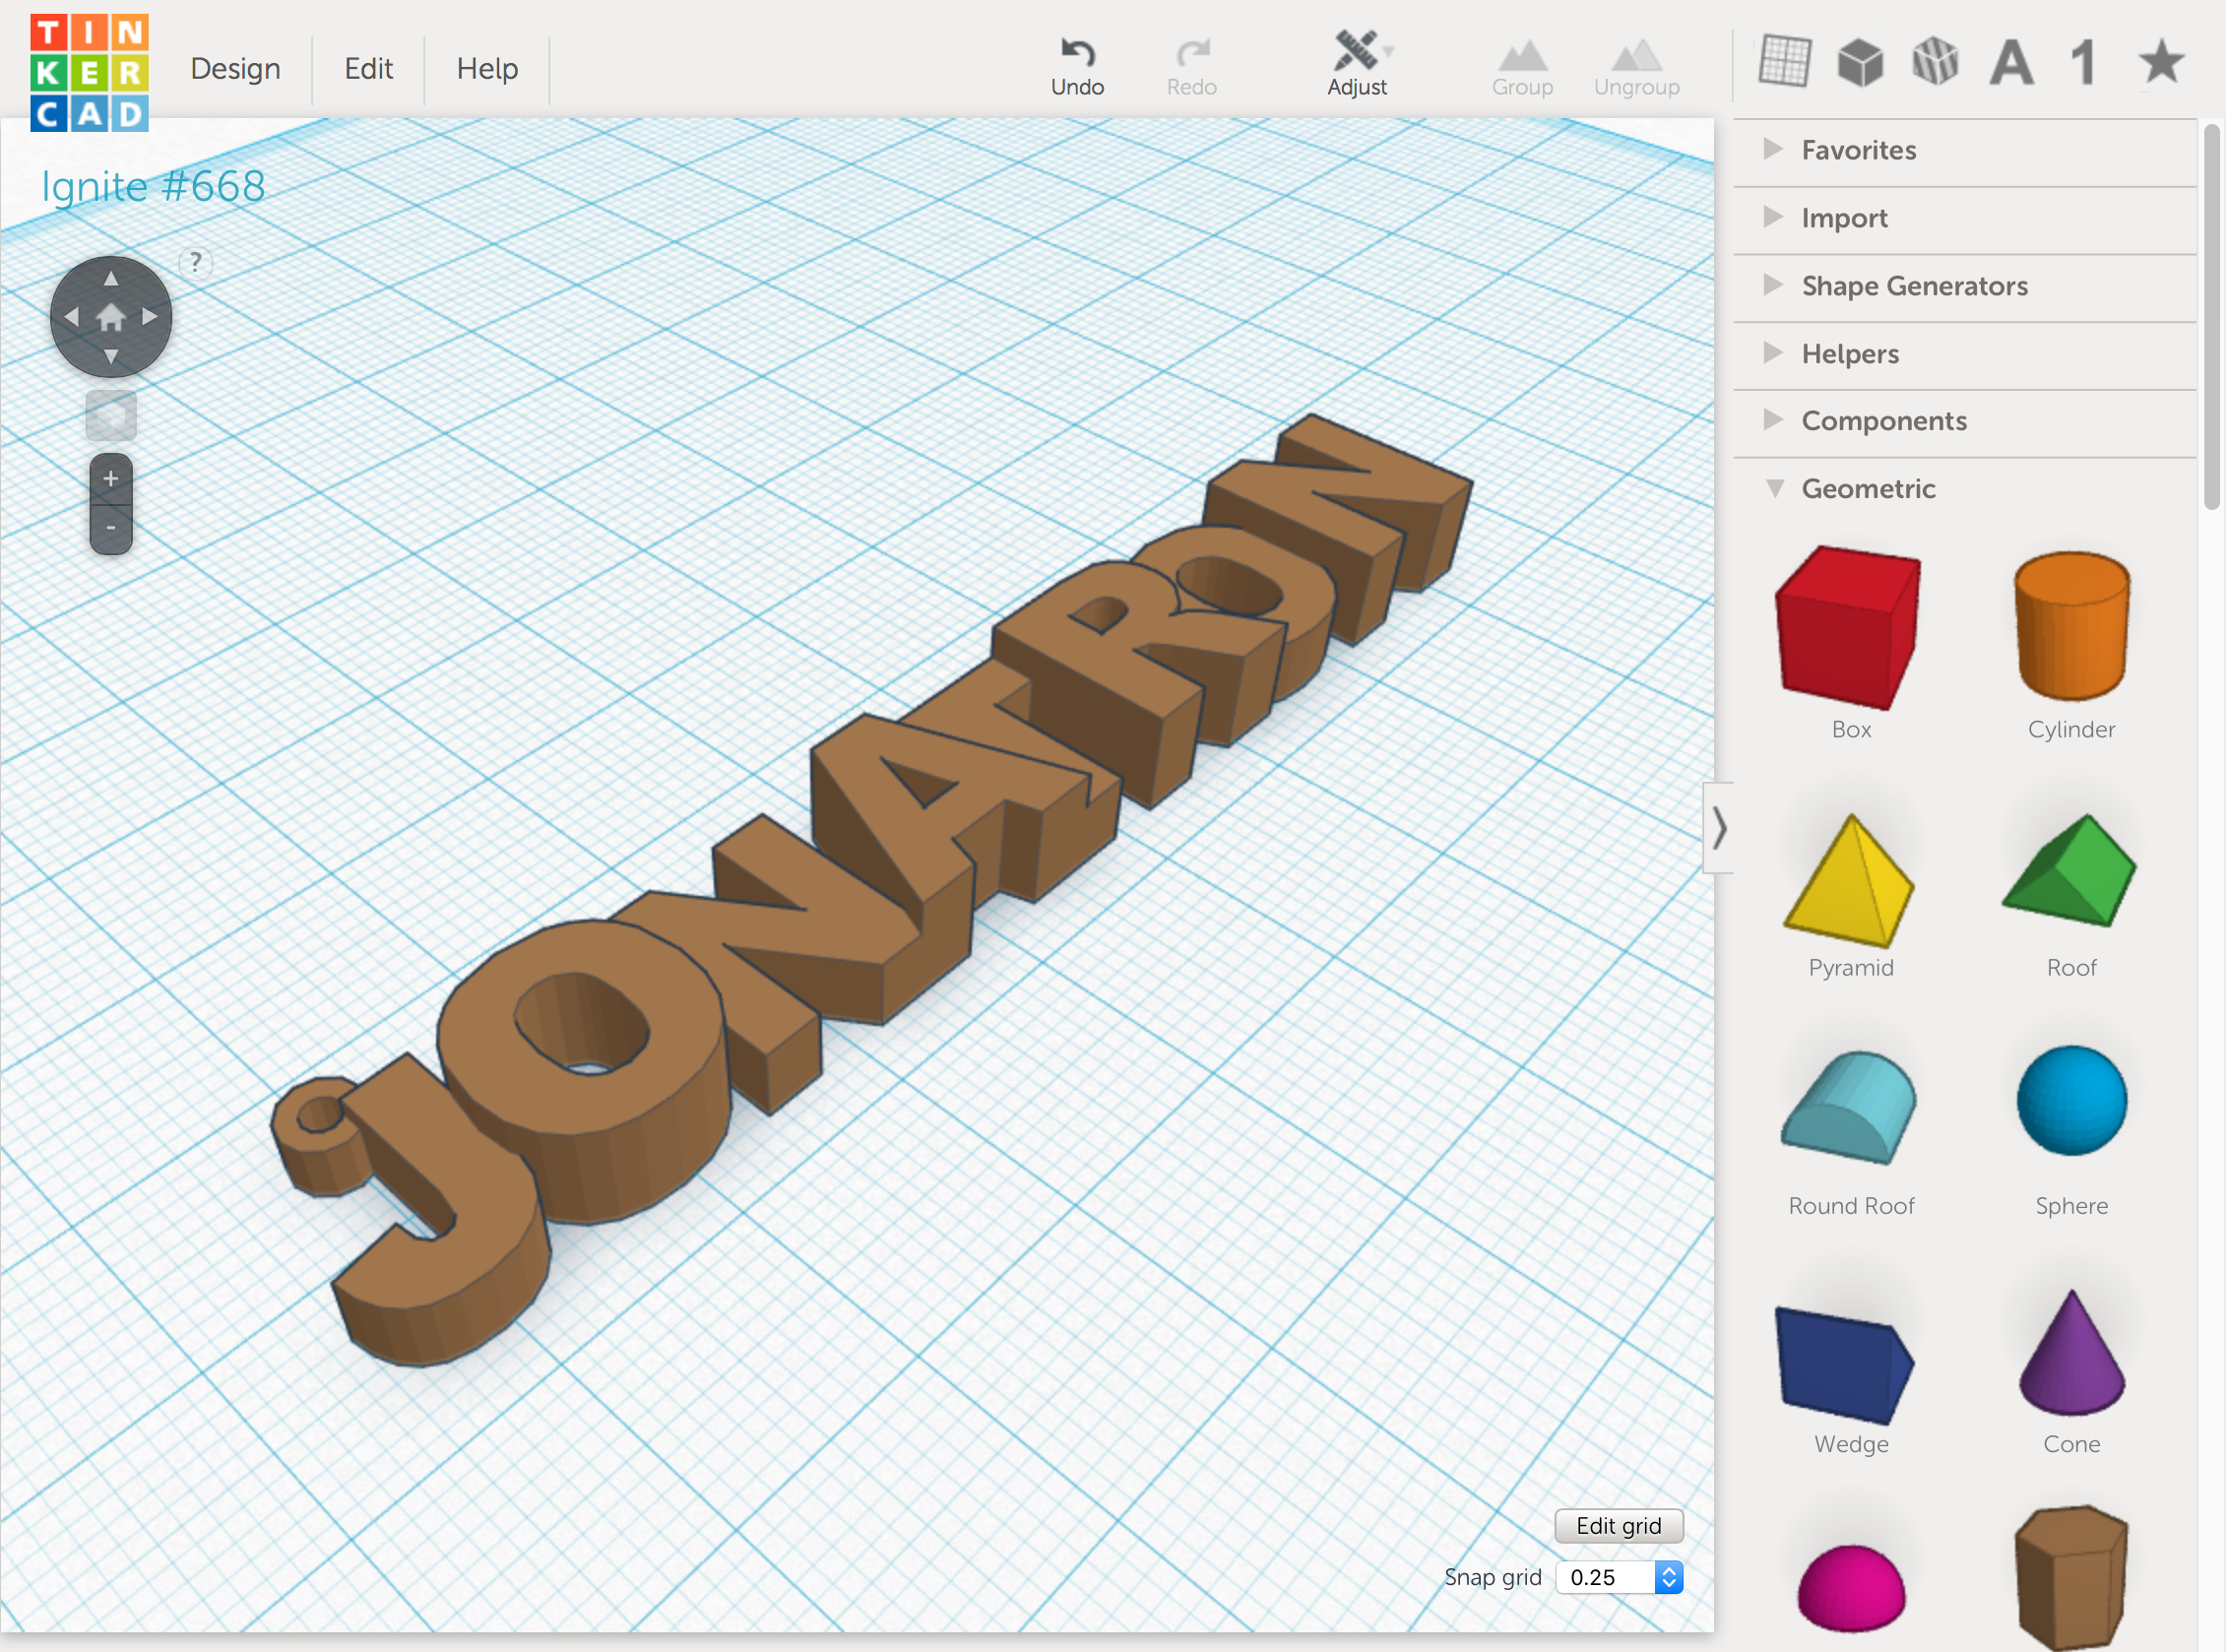Image resolution: width=2226 pixels, height=1652 pixels.
Task: Open the Design menu
Action: pos(235,68)
